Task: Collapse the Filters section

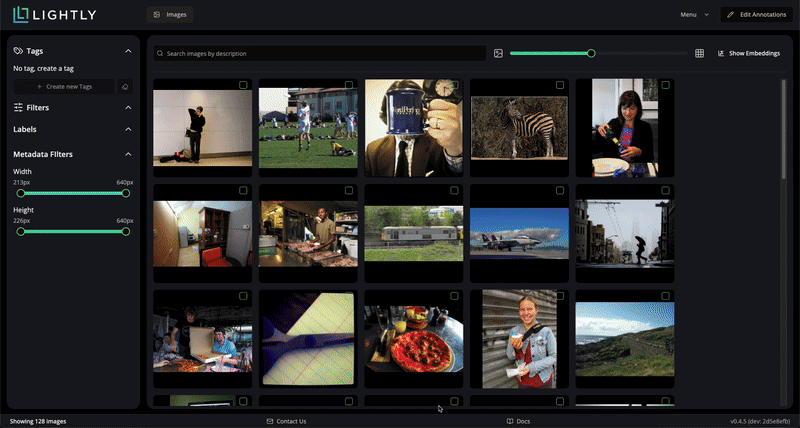Action: pos(129,108)
